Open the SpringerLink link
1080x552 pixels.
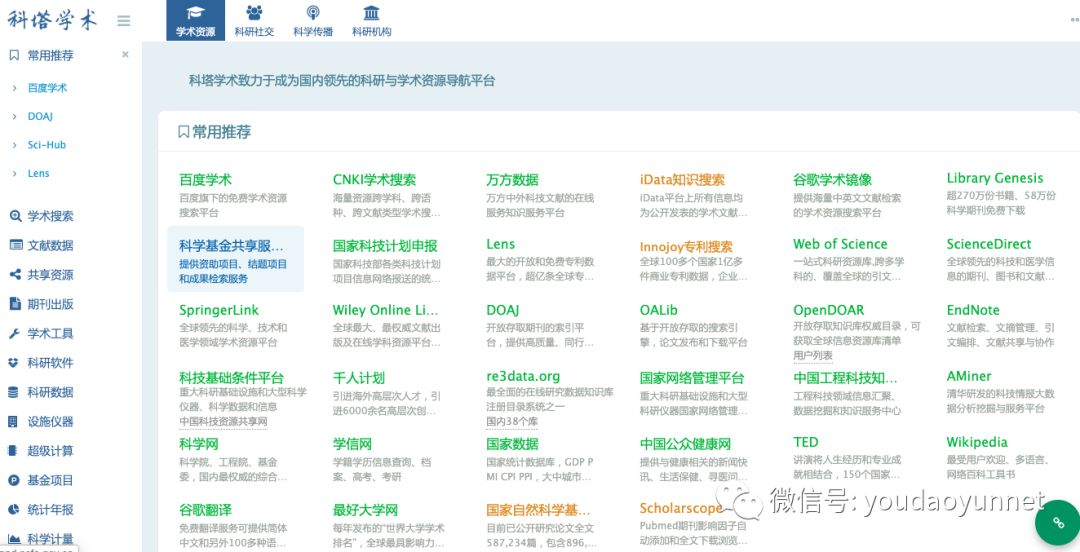tap(219, 310)
